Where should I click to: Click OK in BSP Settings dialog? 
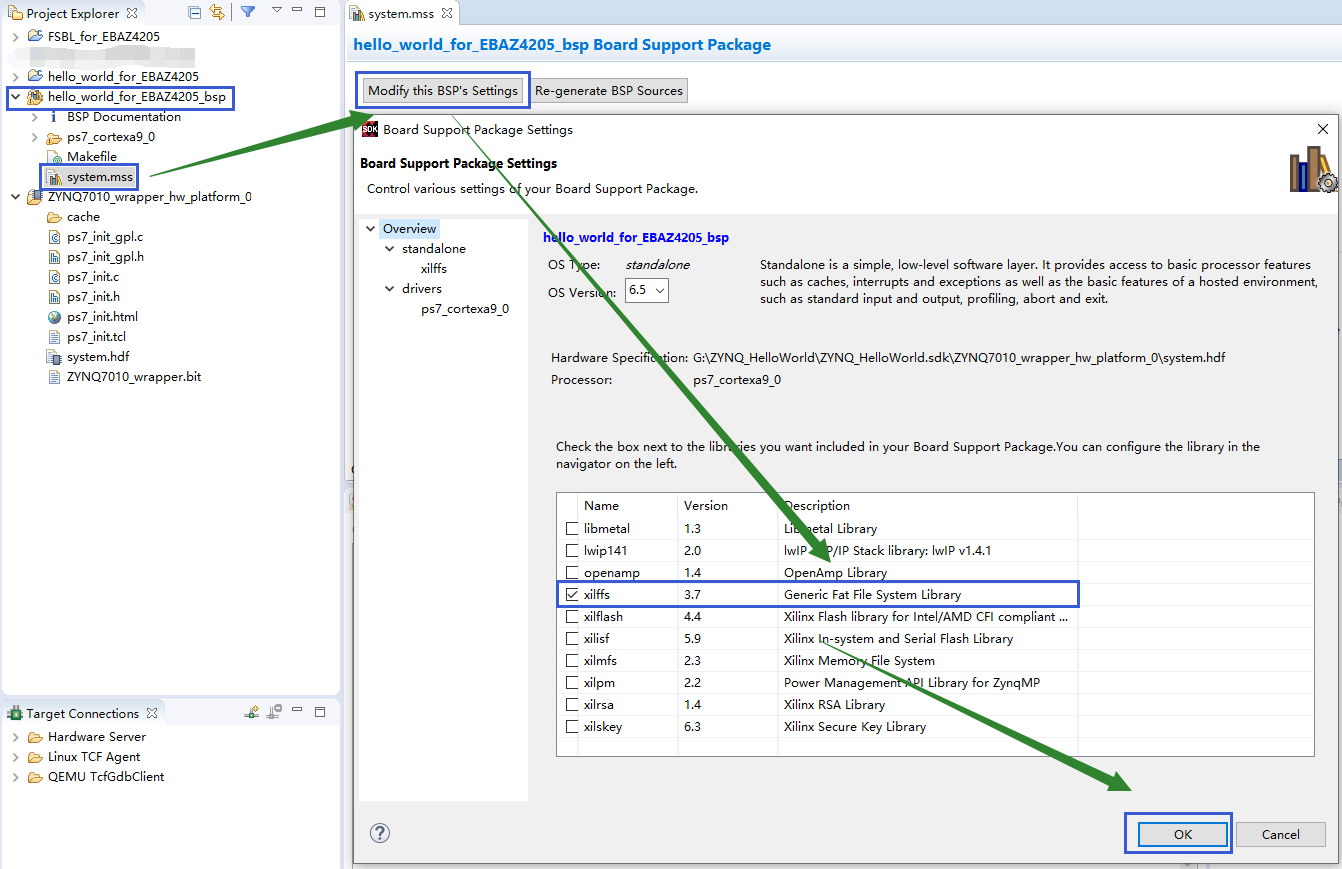(x=1183, y=834)
